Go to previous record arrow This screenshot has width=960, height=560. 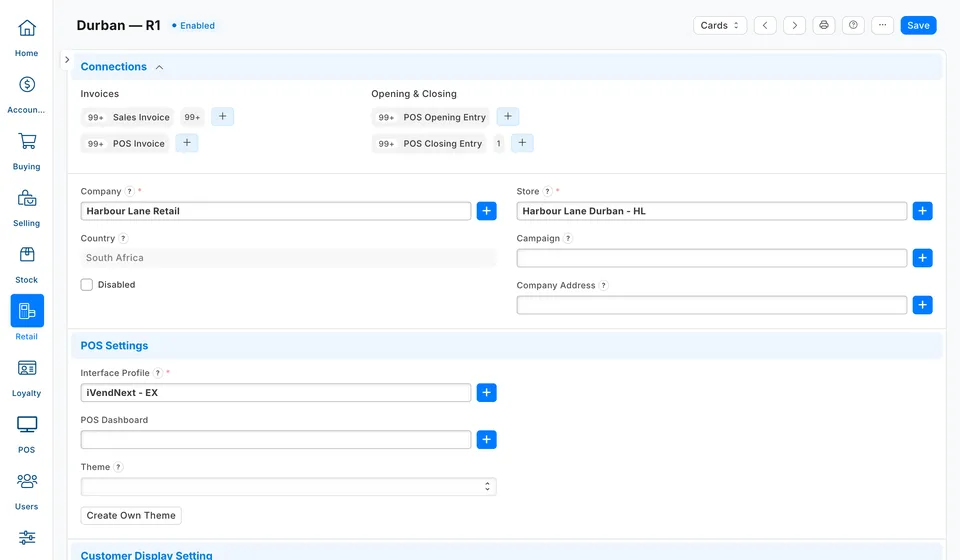coord(765,25)
